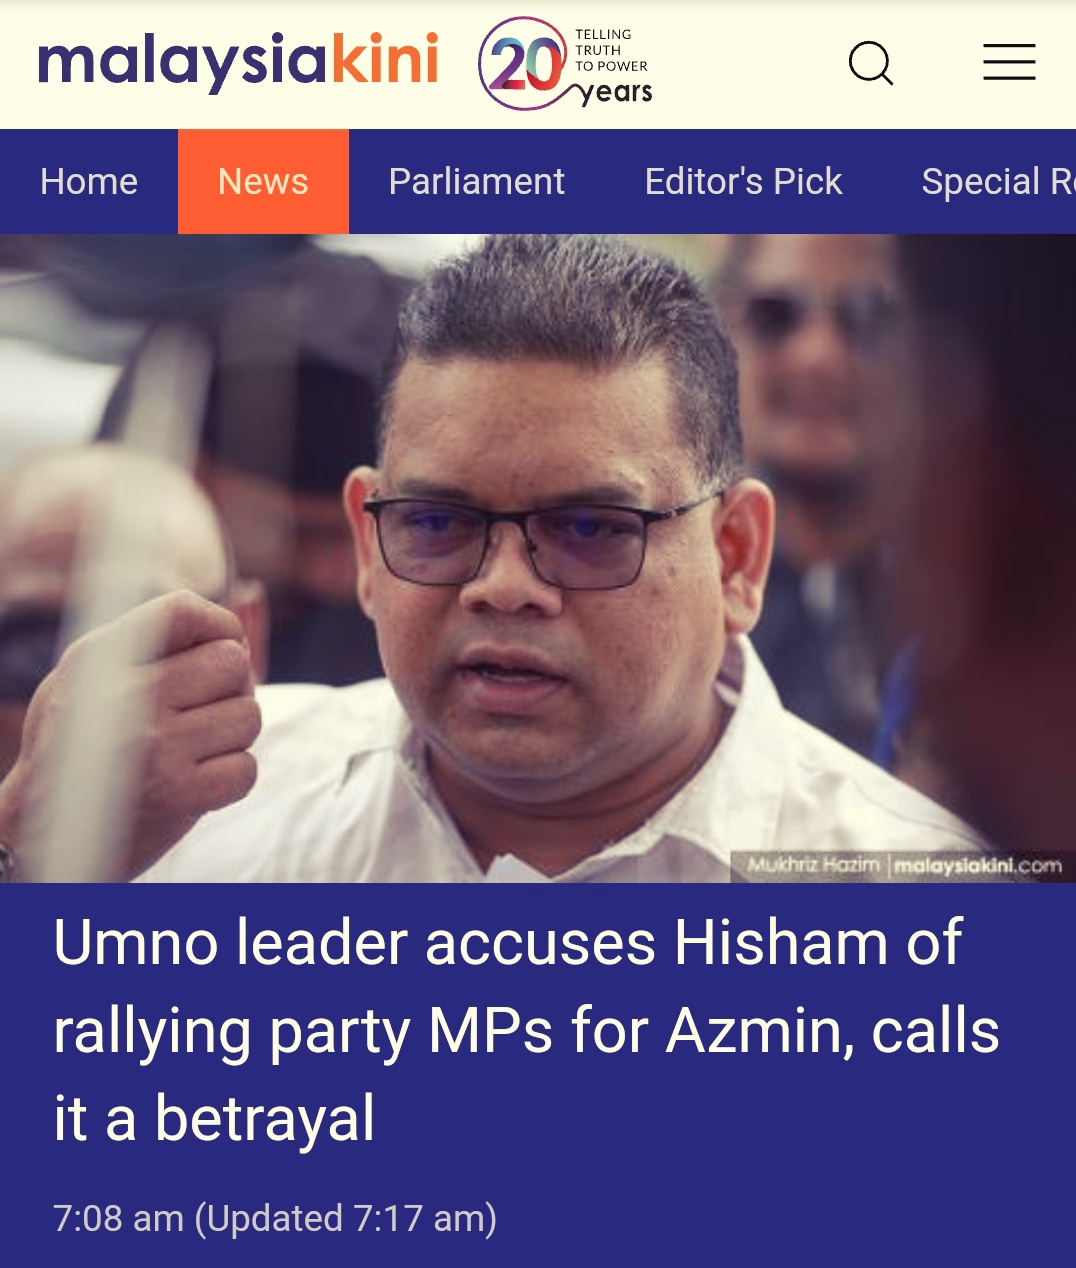Open the search magnifier icon
The height and width of the screenshot is (1268, 1076).
(x=871, y=64)
